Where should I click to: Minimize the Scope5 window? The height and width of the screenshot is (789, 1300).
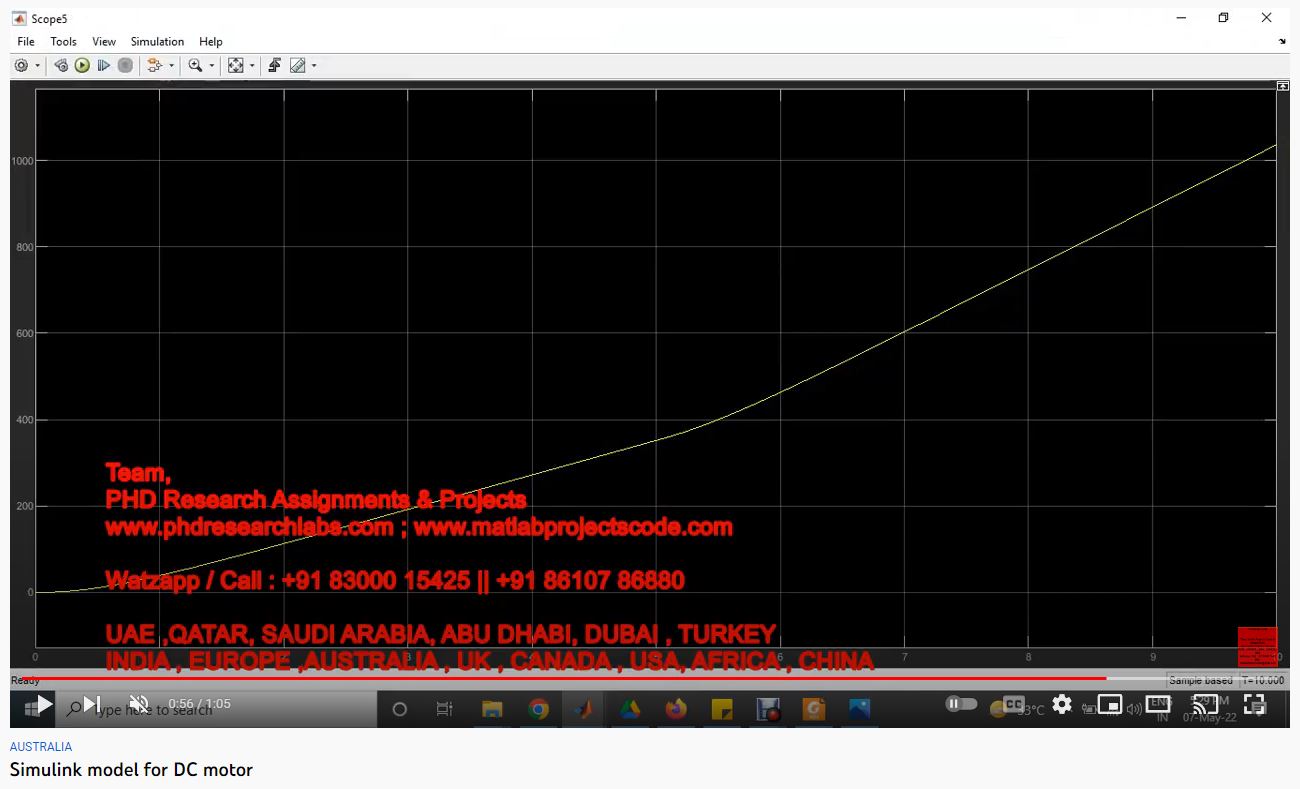[x=1181, y=18]
